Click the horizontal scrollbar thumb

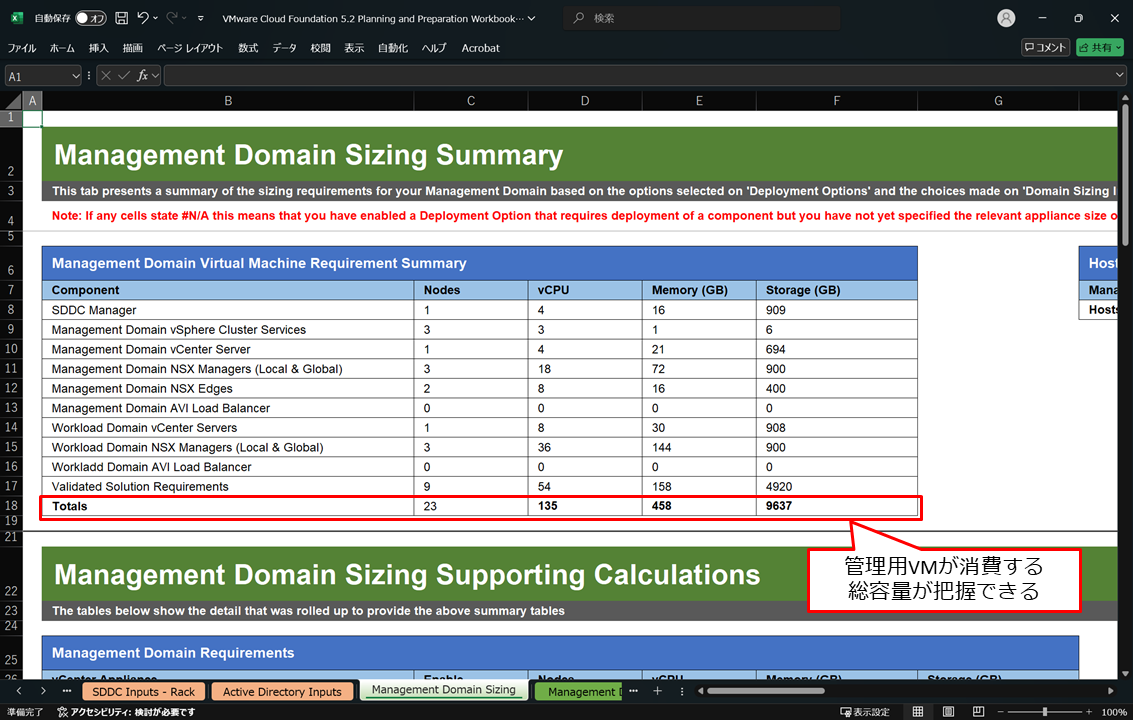click(x=766, y=691)
